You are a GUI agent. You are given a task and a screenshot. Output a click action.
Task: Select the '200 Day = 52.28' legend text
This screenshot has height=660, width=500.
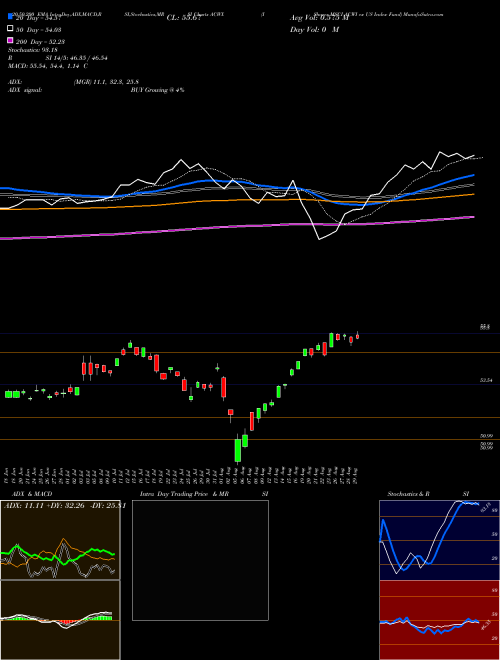pyautogui.click(x=40, y=42)
